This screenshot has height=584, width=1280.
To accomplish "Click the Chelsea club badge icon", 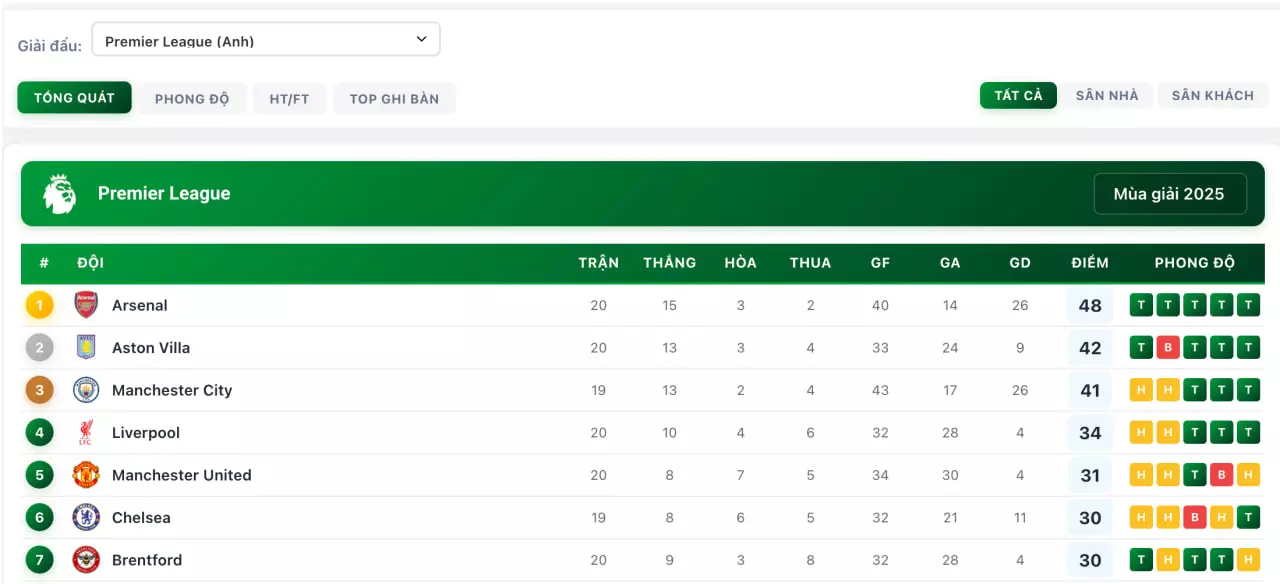I will point(87,518).
